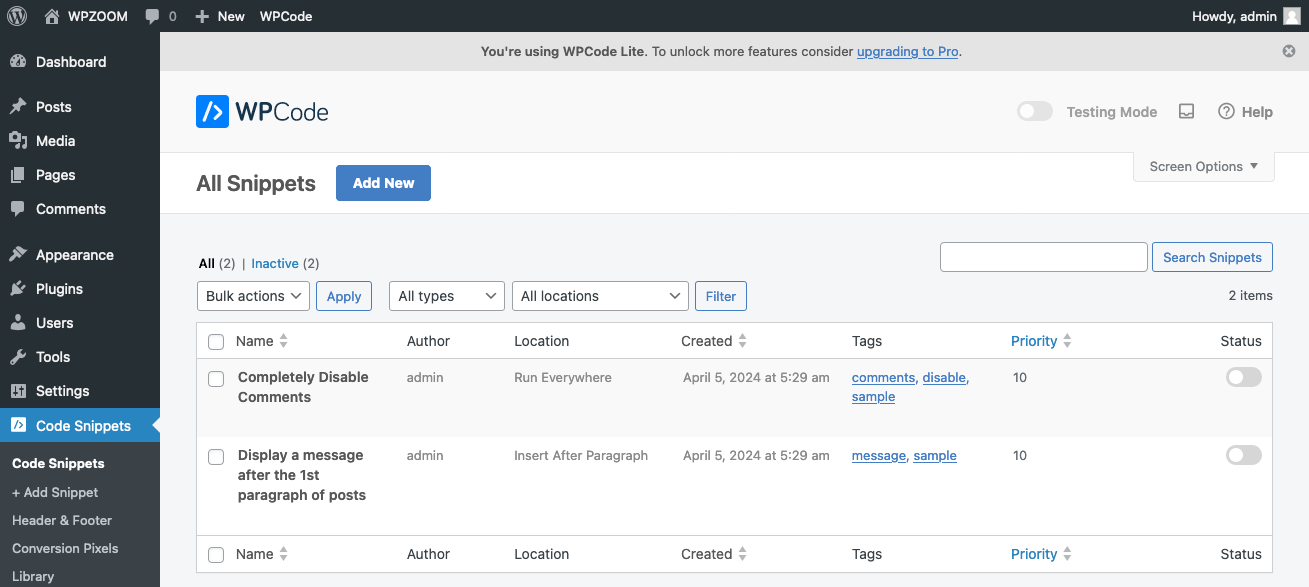Viewport: 1309px width, 587px height.
Task: Click the admin avatar next to Howdy
Action: 1292,16
